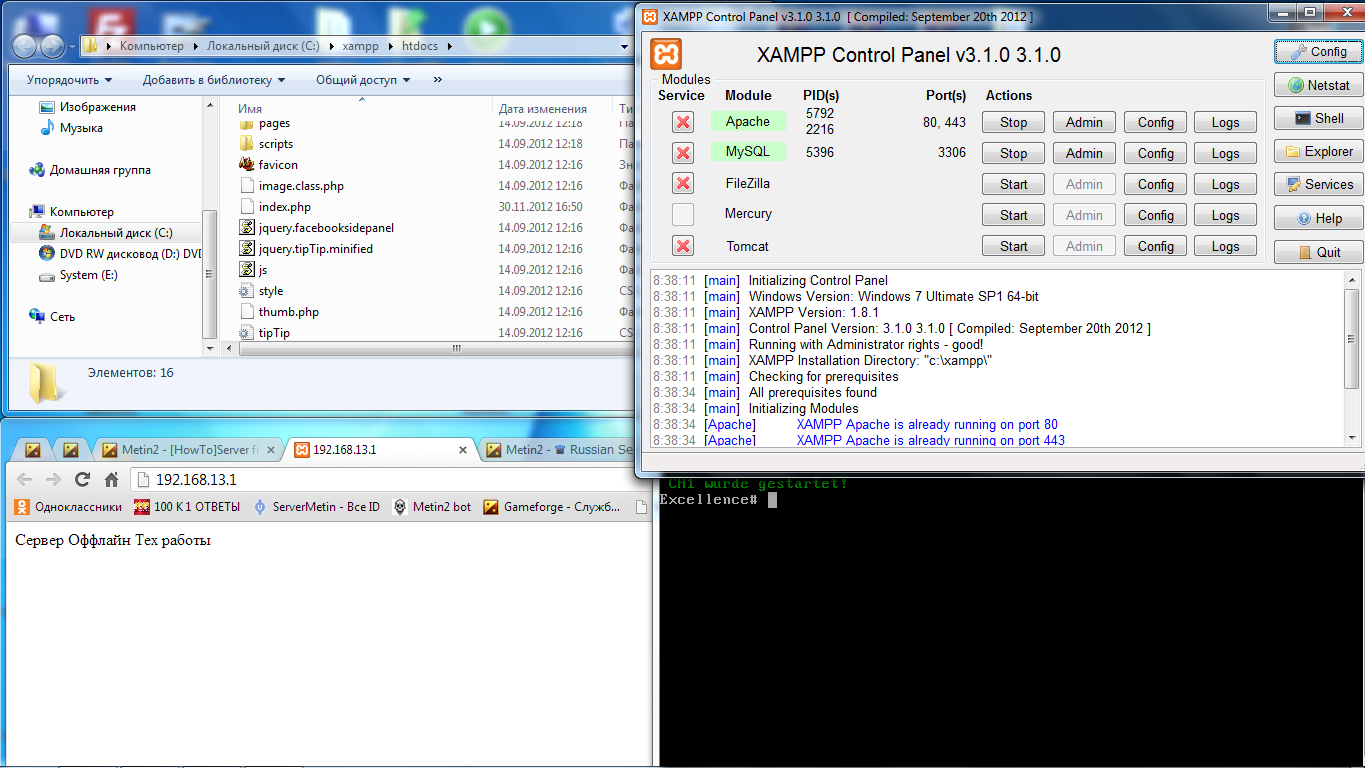The width and height of the screenshot is (1366, 768).
Task: Toggle Apache service checkbox in XAMPP
Action: [x=683, y=122]
